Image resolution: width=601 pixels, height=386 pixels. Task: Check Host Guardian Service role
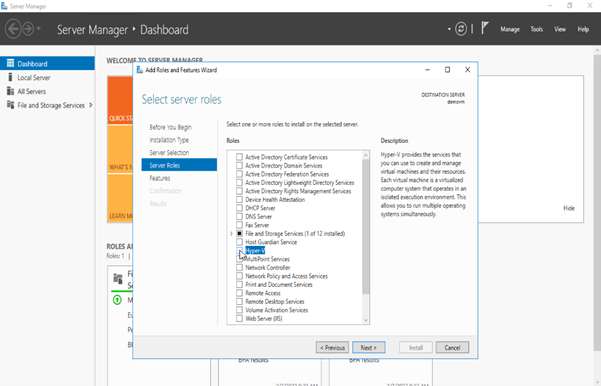tap(239, 242)
